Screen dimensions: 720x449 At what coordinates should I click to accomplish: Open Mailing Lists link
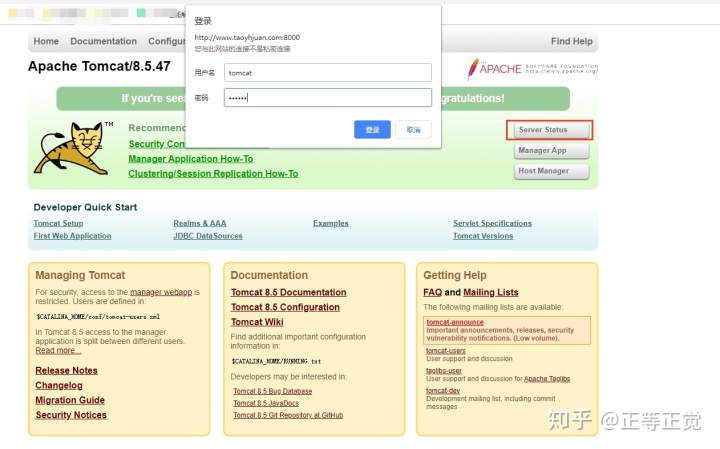coord(491,292)
